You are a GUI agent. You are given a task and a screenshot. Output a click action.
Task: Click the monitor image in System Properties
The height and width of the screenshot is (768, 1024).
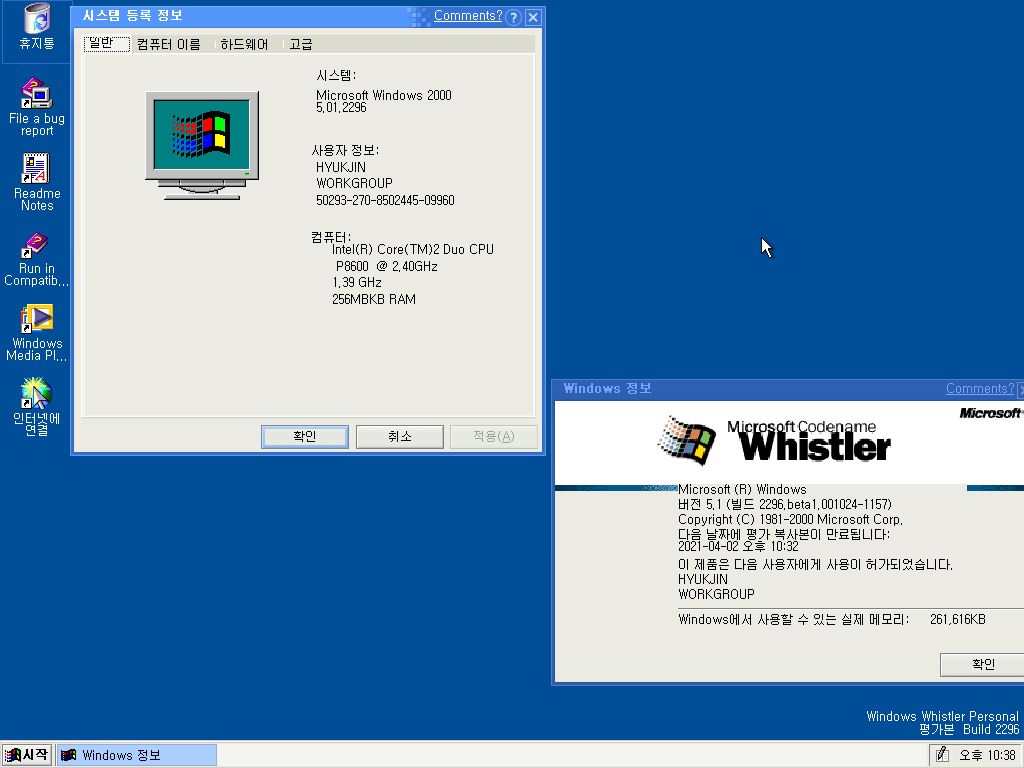click(202, 146)
